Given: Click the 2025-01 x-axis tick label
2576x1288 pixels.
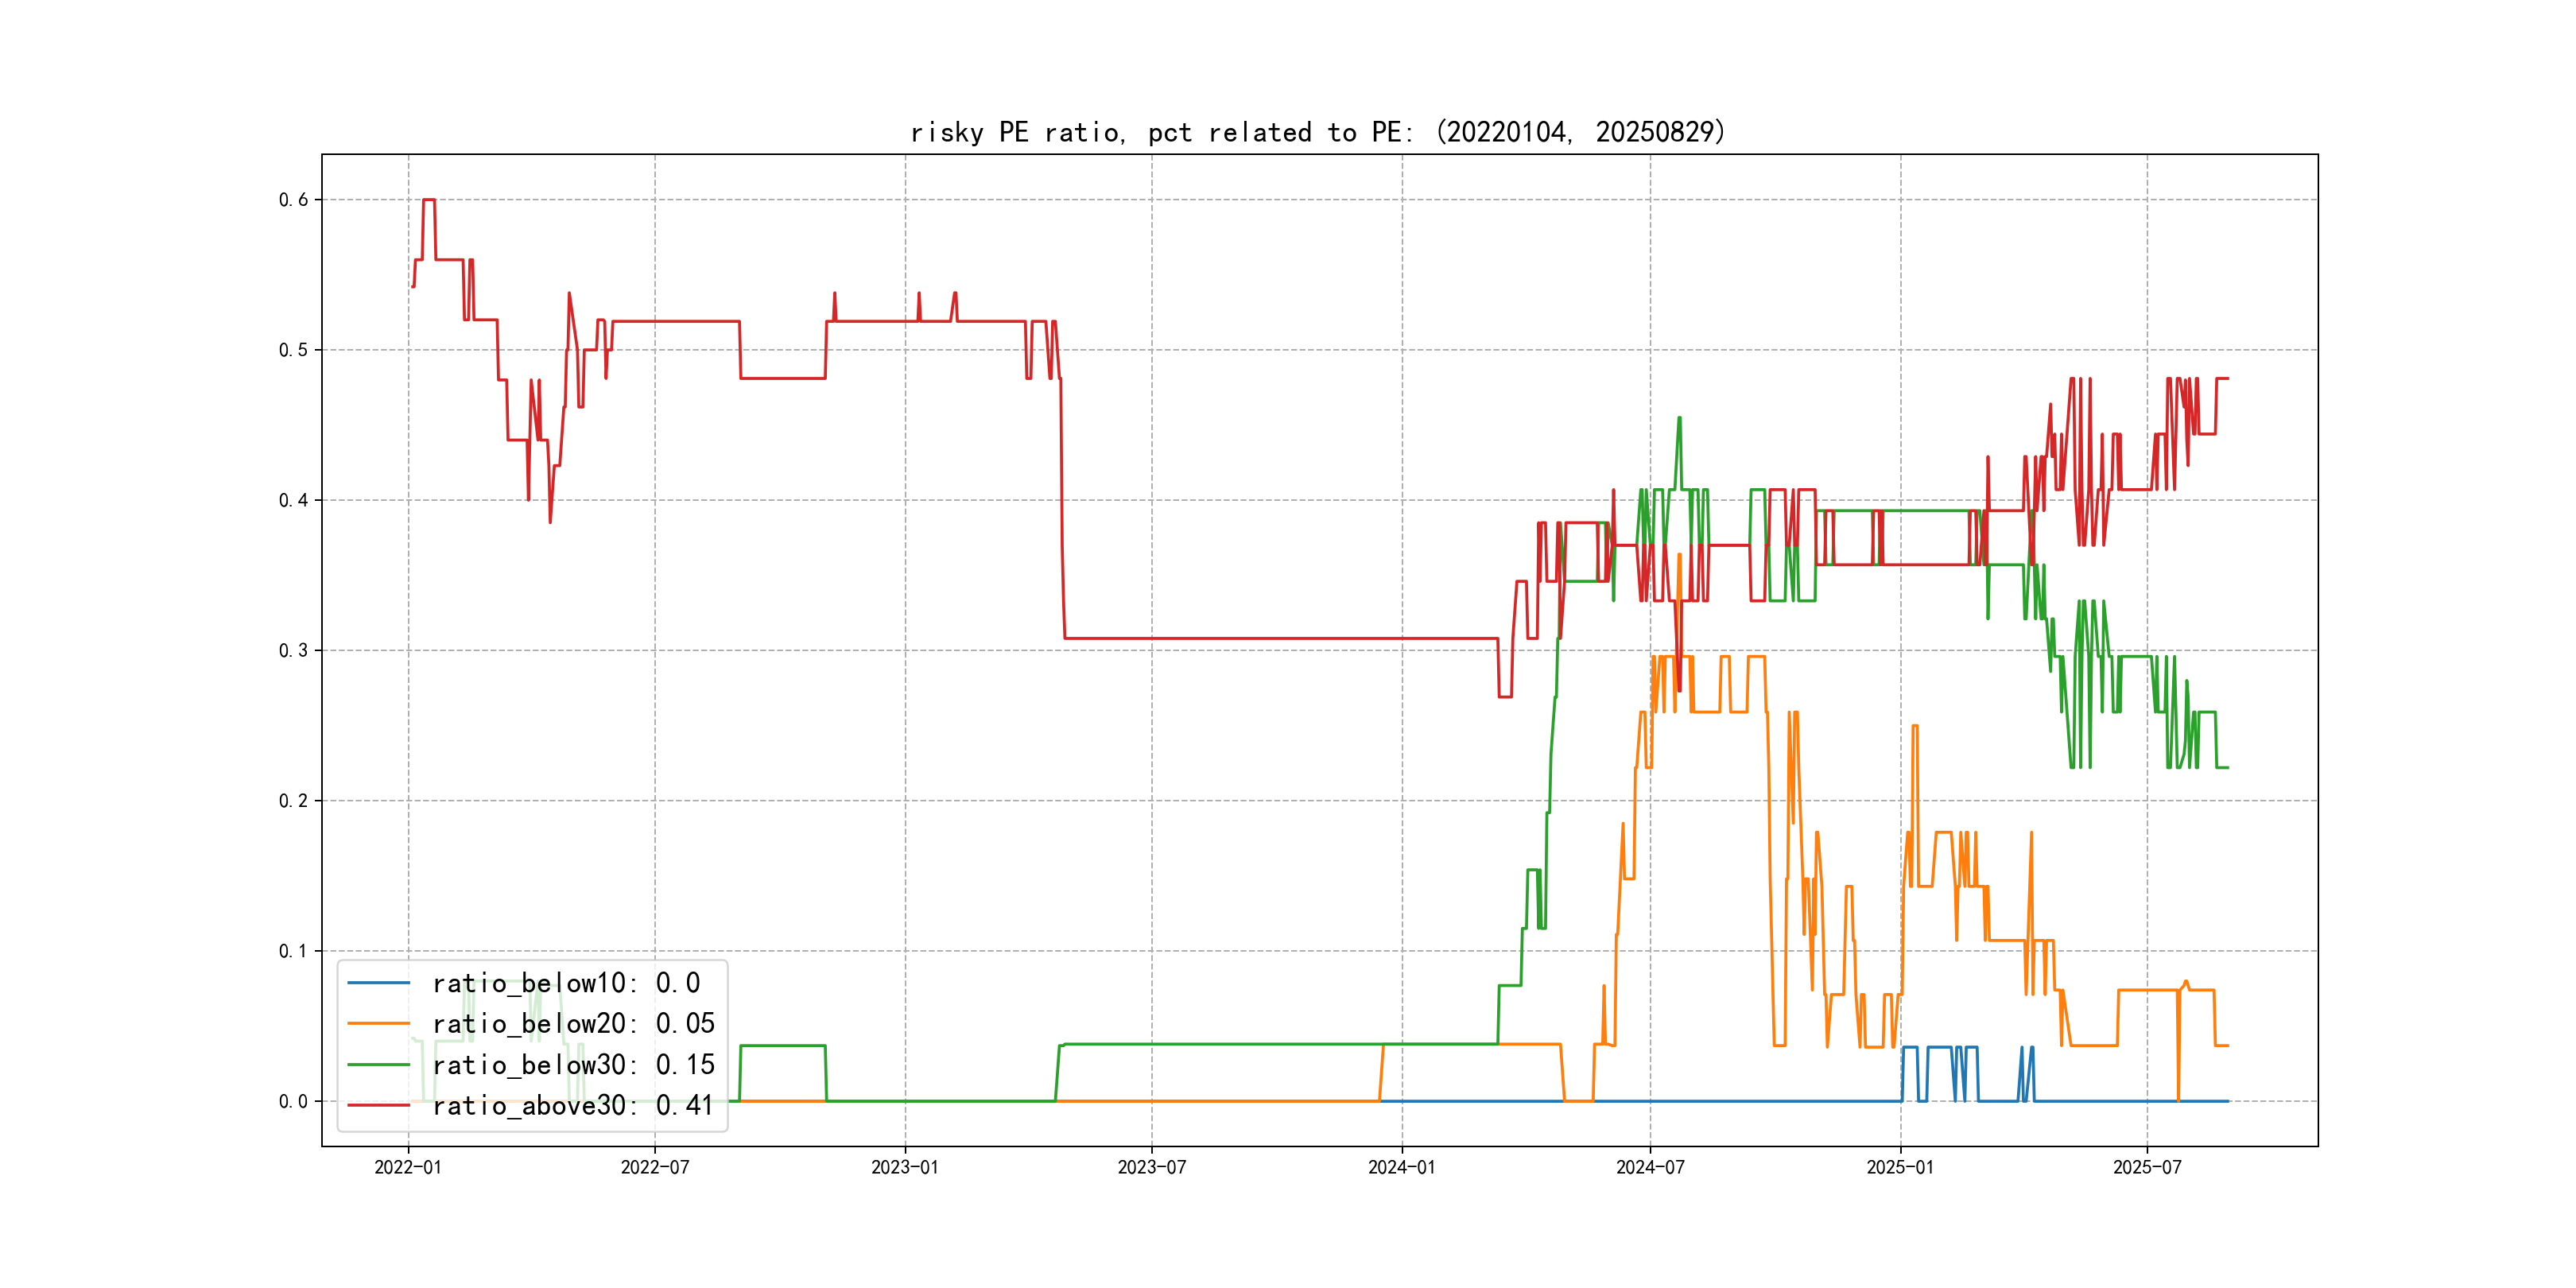Looking at the screenshot, I should tap(1900, 1167).
